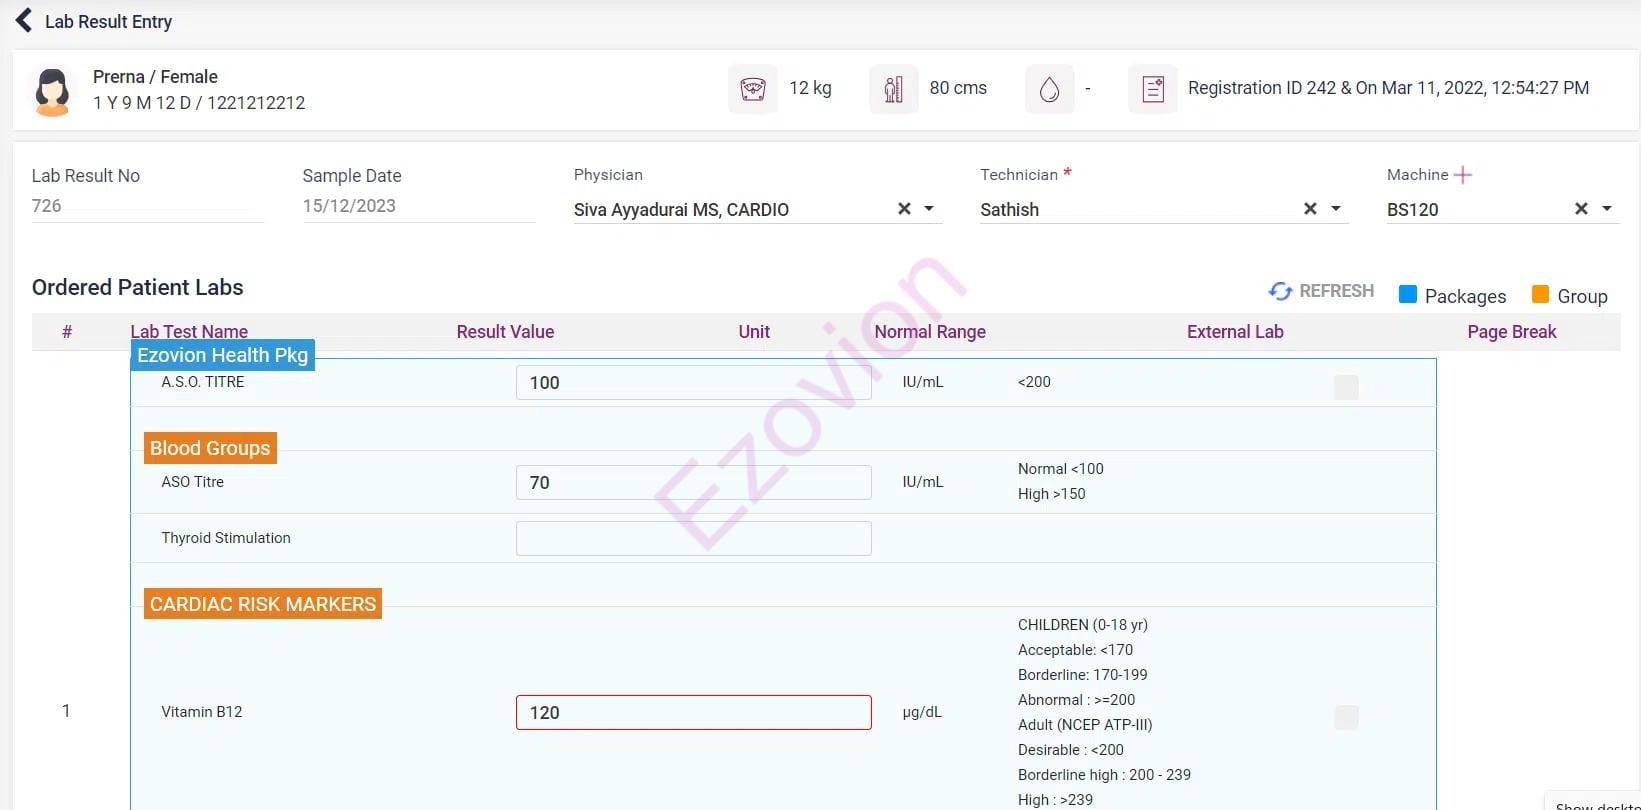This screenshot has width=1641, height=810.
Task: Remove the BS120 machine selection
Action: pyautogui.click(x=1581, y=209)
